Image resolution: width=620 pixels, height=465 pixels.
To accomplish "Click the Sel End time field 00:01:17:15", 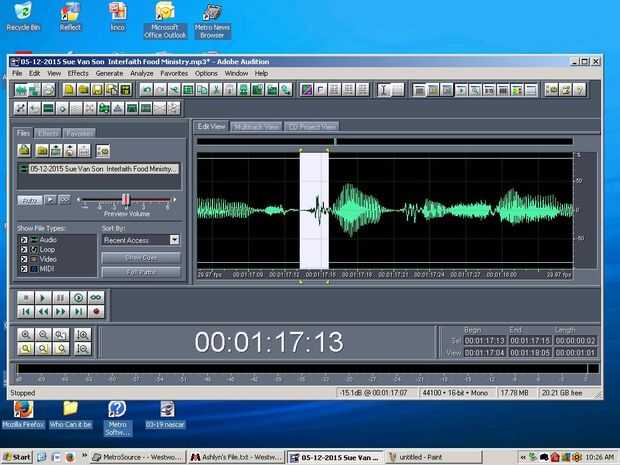I will [x=529, y=341].
